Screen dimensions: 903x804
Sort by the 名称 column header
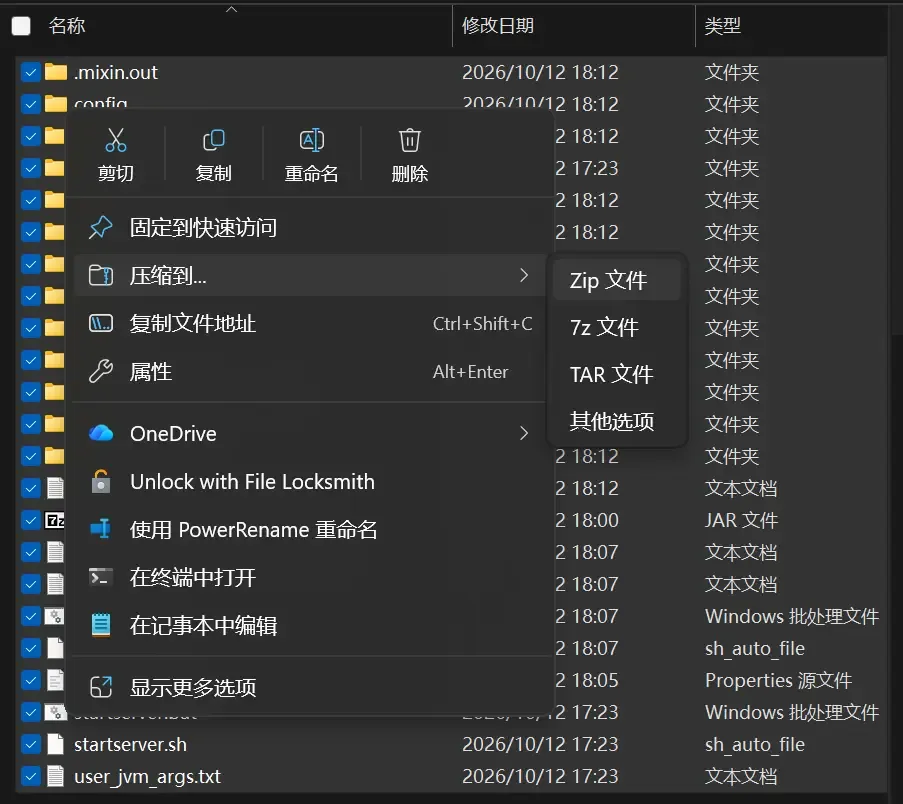click(67, 26)
